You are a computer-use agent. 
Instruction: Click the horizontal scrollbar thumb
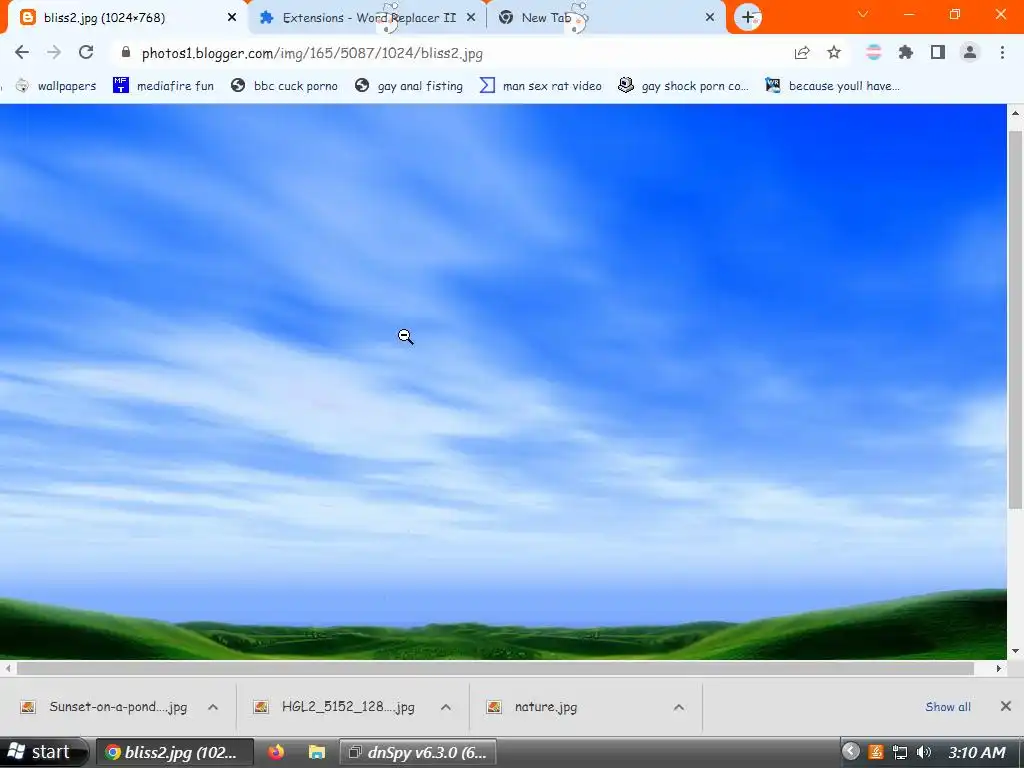pos(495,668)
